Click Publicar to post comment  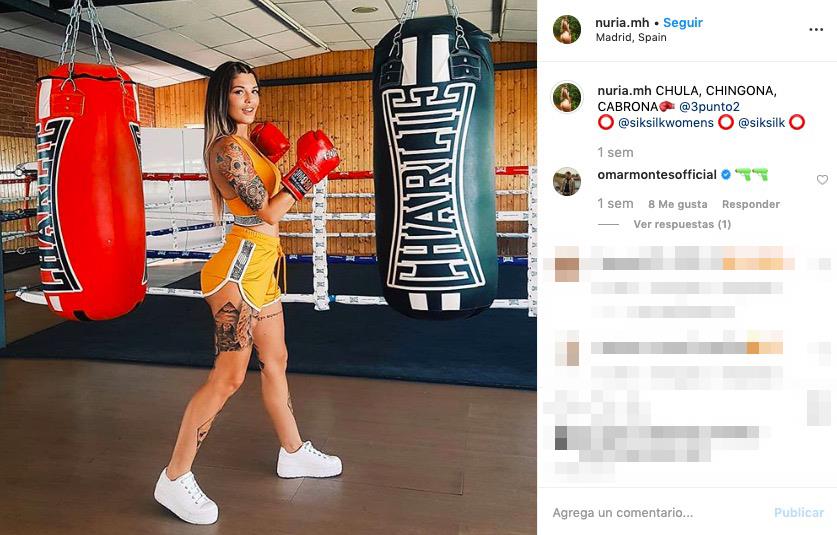[x=799, y=513]
